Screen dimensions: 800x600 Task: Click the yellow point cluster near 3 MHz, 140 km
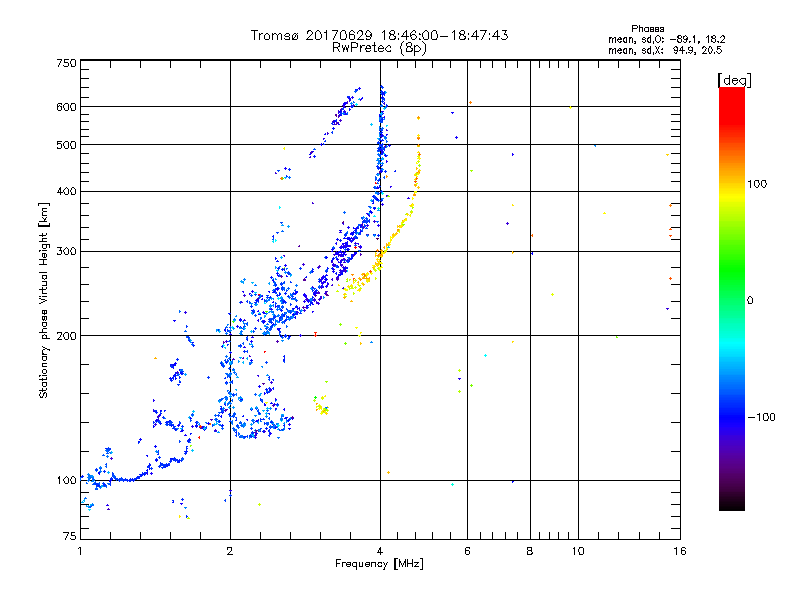click(x=322, y=407)
